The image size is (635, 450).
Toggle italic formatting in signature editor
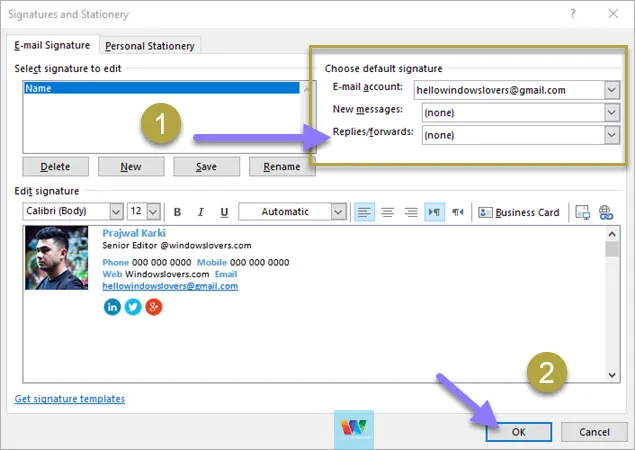(x=200, y=212)
